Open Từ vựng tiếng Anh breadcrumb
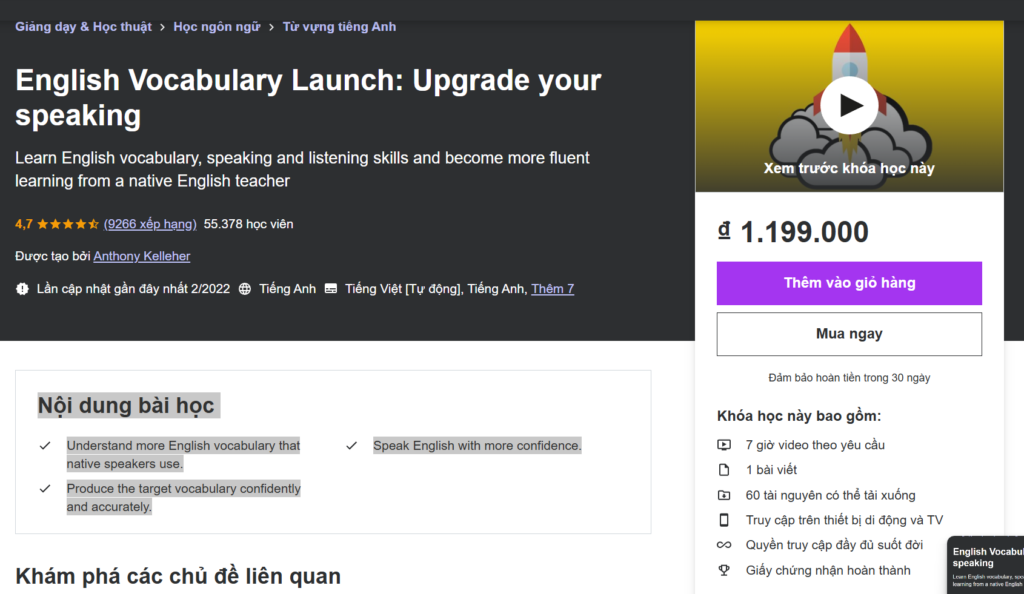The height and width of the screenshot is (594, 1024). pos(339,27)
